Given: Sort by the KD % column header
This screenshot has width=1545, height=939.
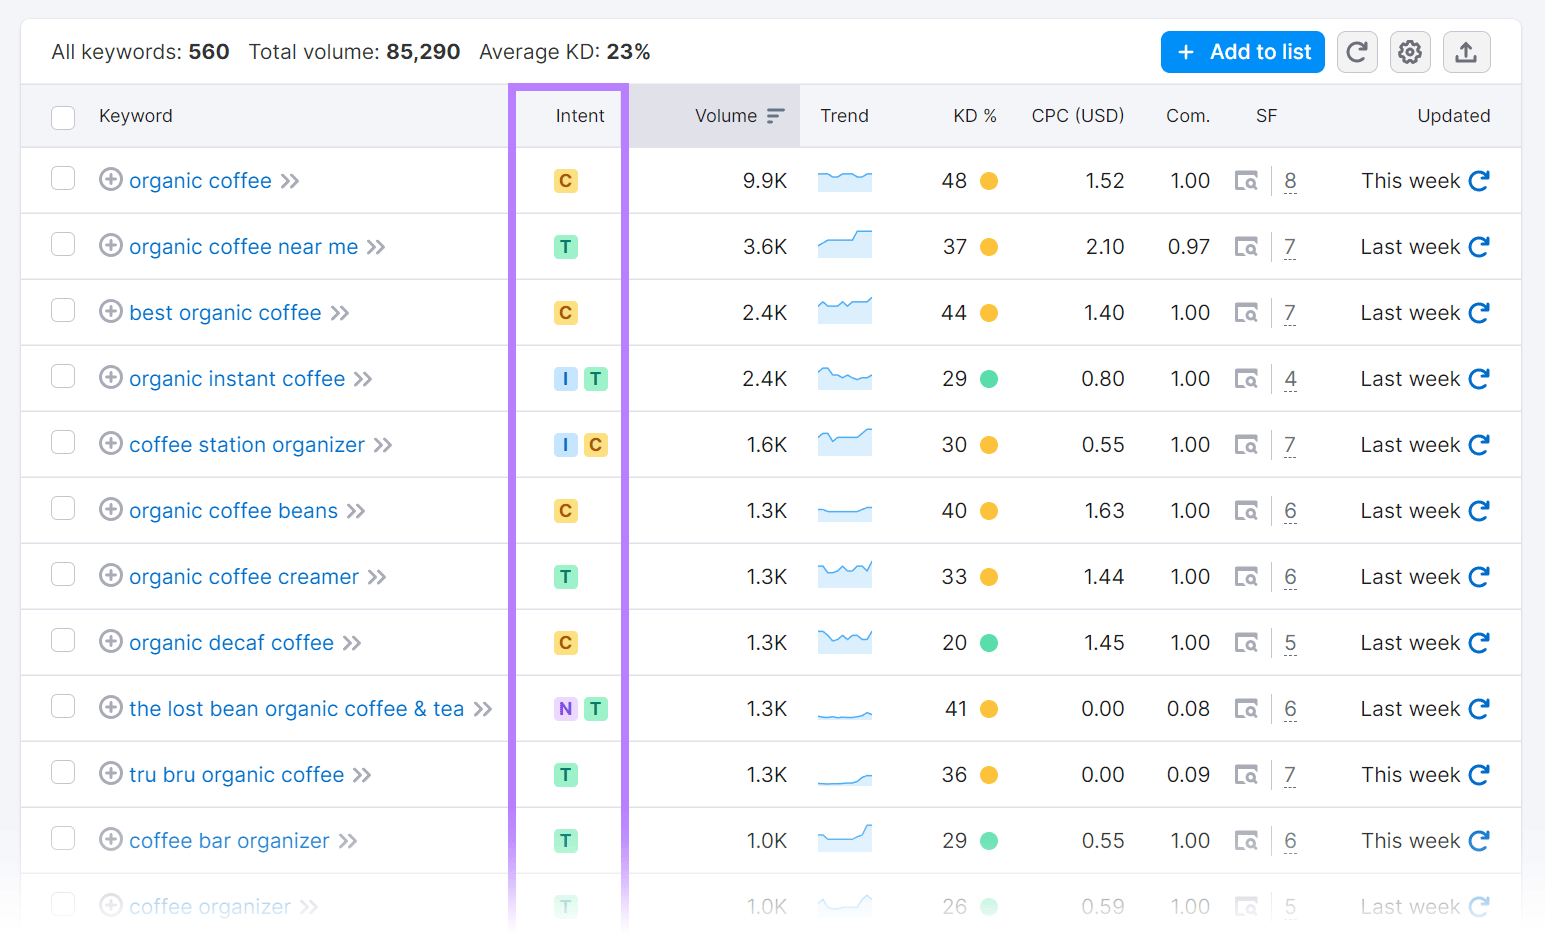Looking at the screenshot, I should 974,116.
